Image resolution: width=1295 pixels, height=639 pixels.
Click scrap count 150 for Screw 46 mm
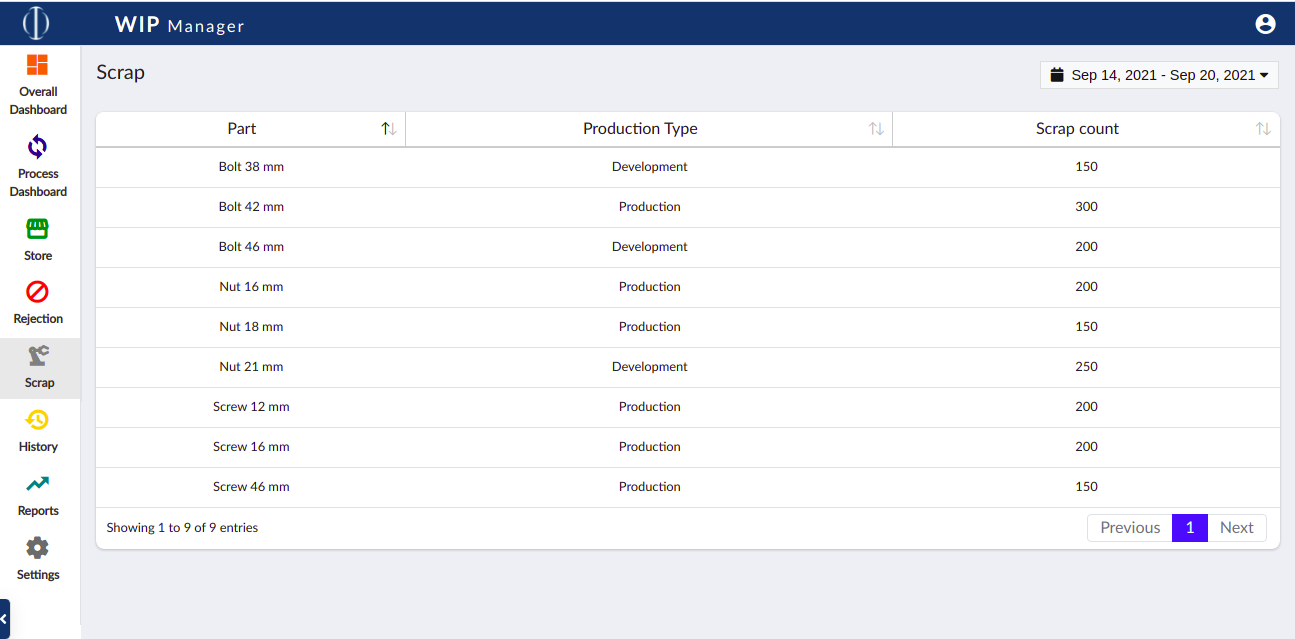[x=1086, y=487]
